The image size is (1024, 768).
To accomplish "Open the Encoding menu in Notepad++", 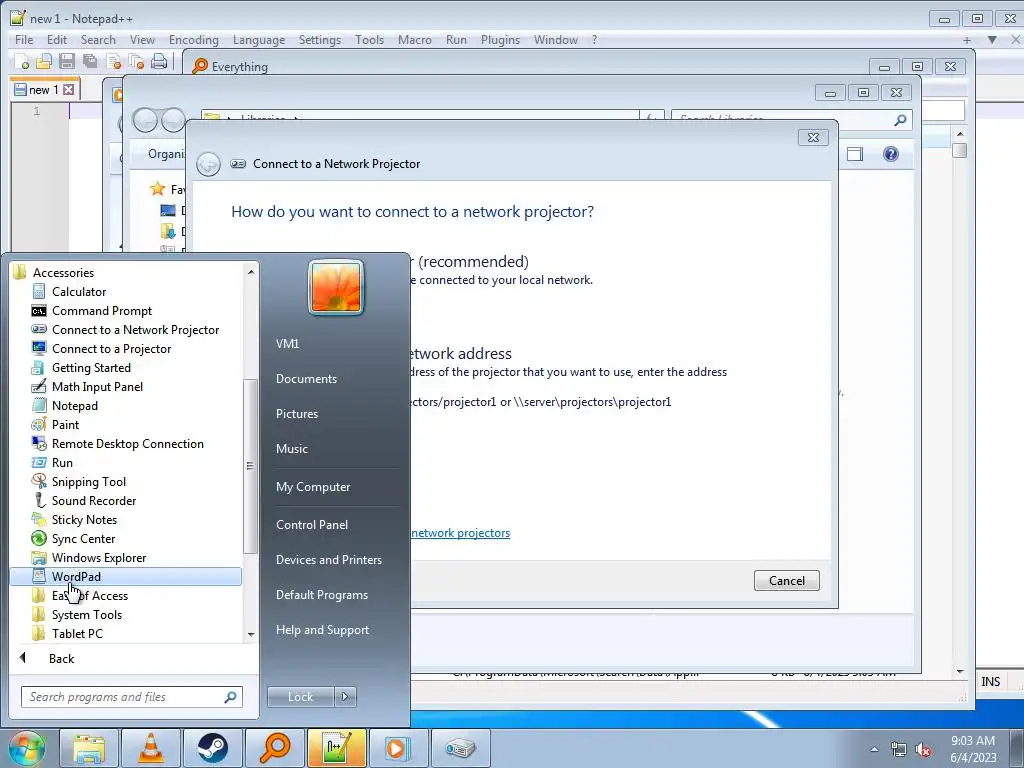I will (193, 40).
